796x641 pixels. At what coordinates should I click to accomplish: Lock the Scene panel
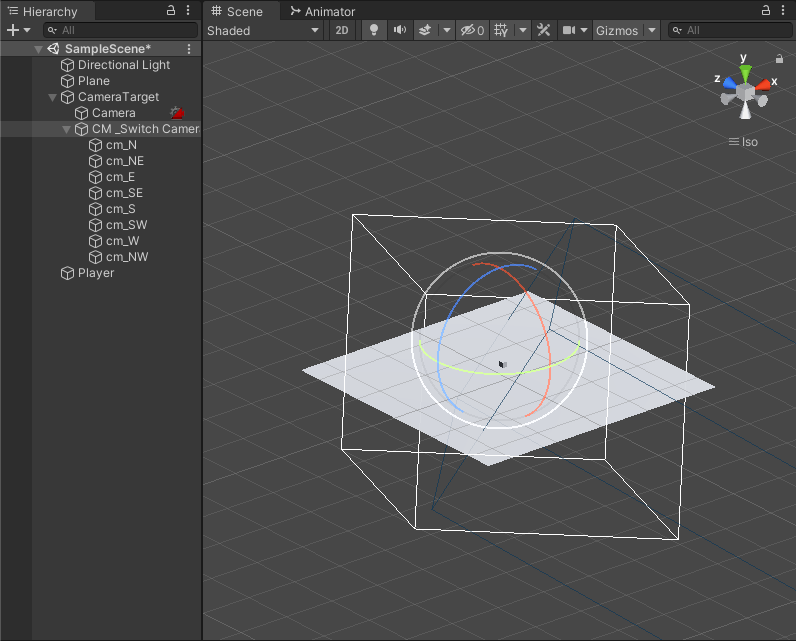(766, 10)
